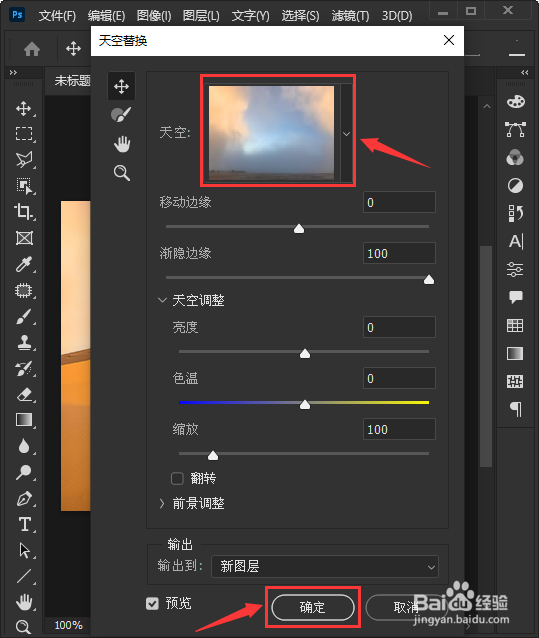Choose Hand tool in sky dialog
This screenshot has width=539, height=638.
(121, 144)
